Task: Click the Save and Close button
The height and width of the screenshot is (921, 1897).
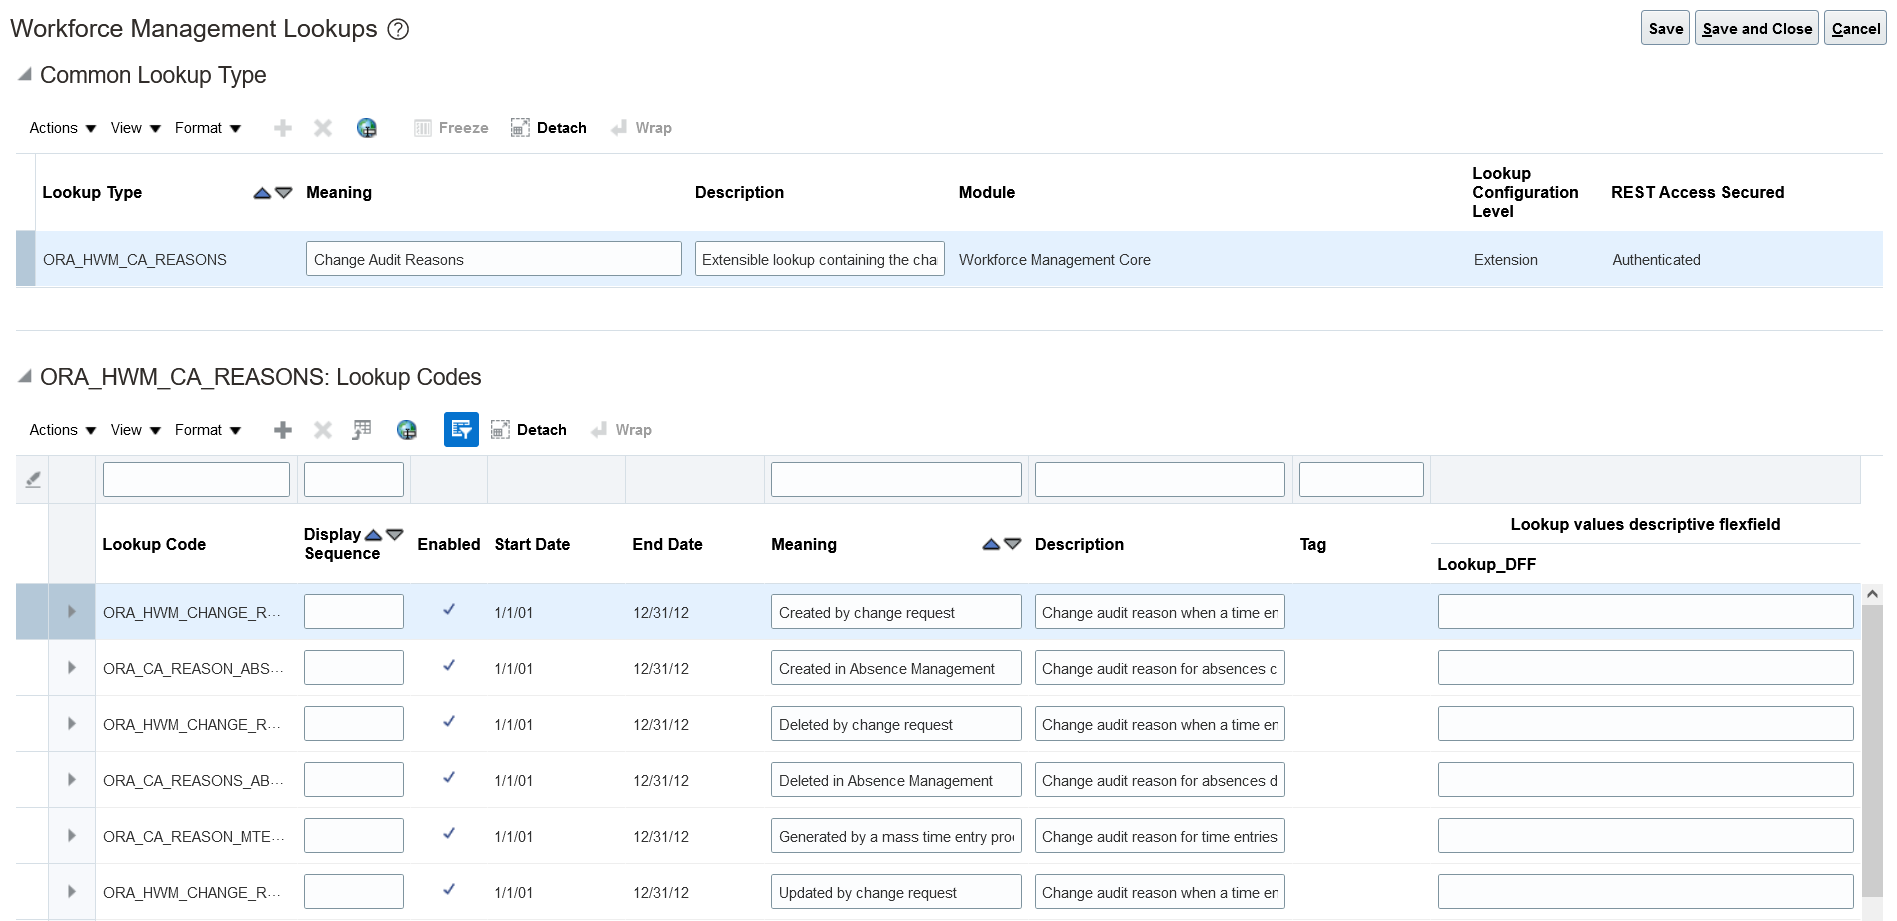Action: pyautogui.click(x=1756, y=28)
